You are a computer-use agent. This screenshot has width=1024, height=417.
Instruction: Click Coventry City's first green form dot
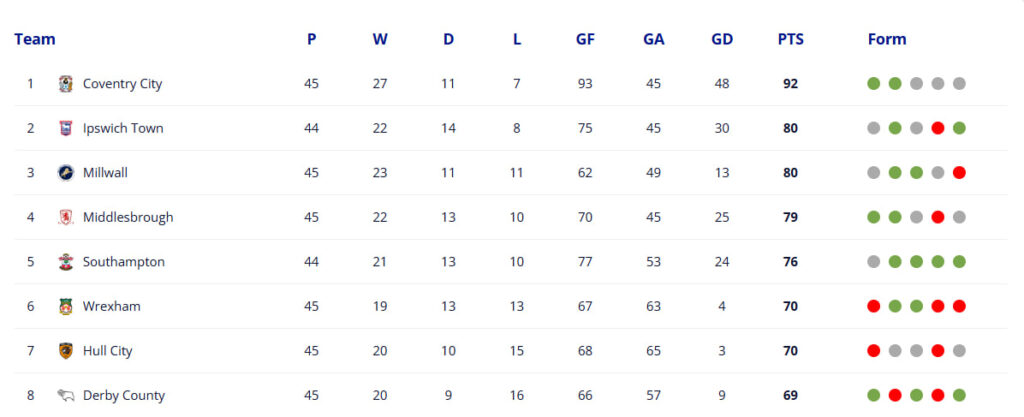tap(873, 84)
